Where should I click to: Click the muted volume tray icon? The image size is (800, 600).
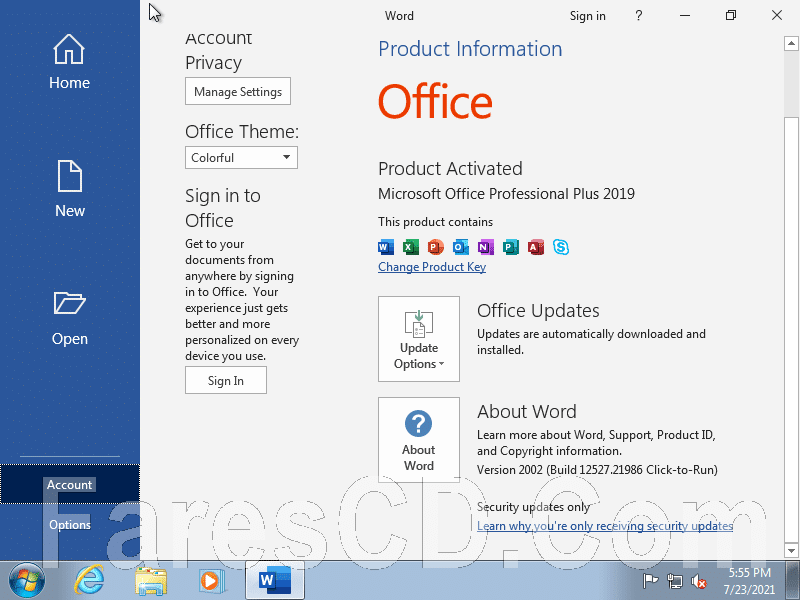[x=698, y=581]
